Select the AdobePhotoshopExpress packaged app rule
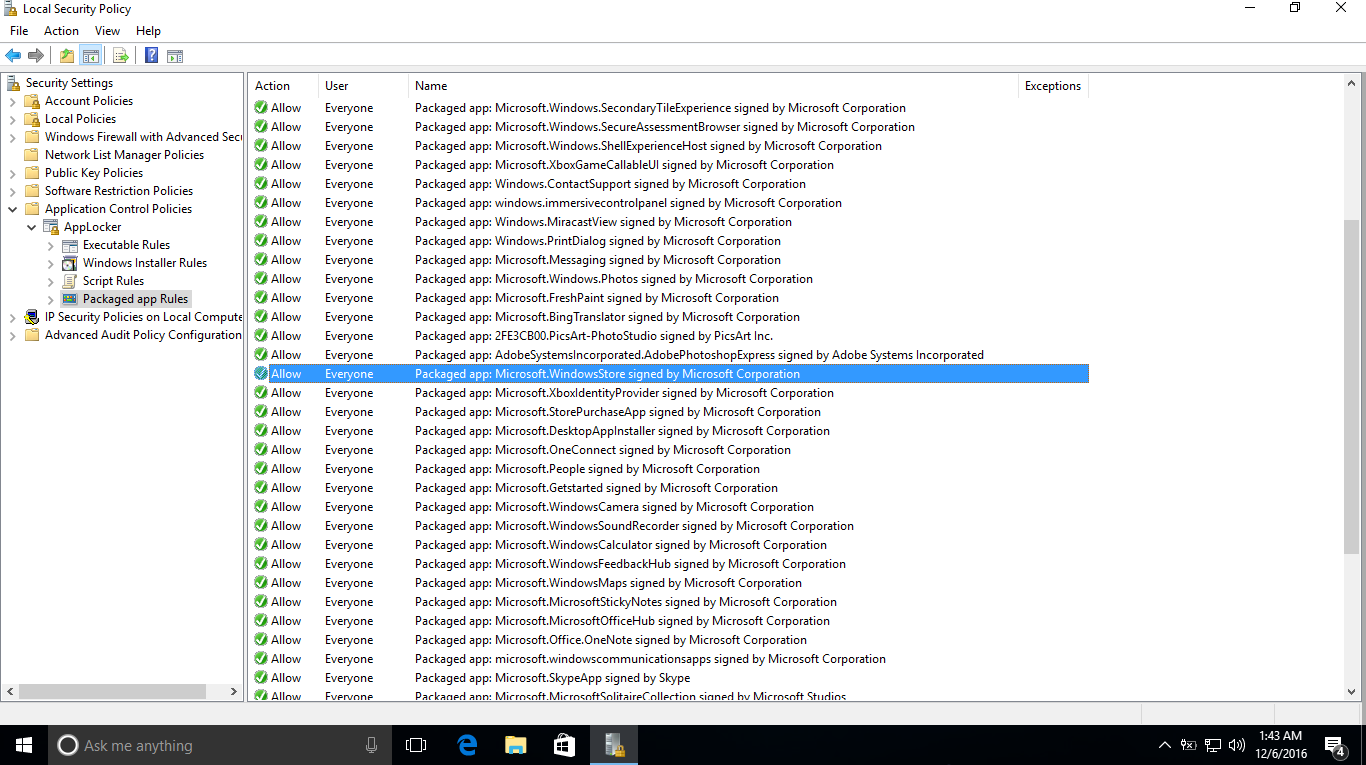This screenshot has width=1366, height=765. [668, 355]
